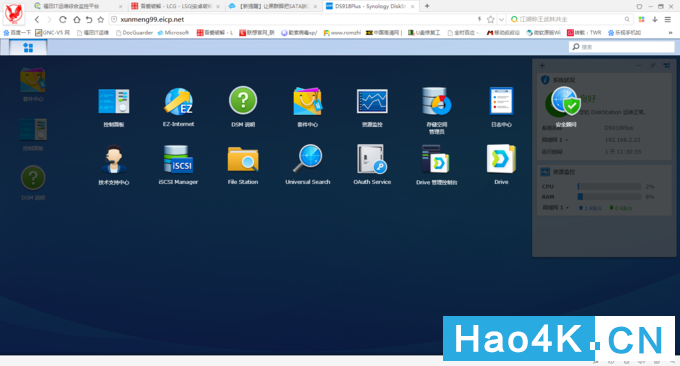Open File Station
The height and width of the screenshot is (366, 680).
click(x=243, y=159)
